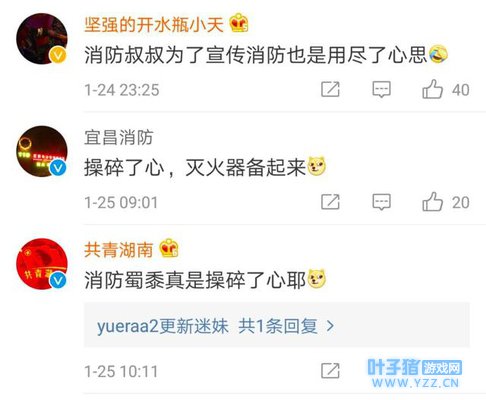Click the like count 20
Screen dimensions: 486x400
[x=461, y=203]
